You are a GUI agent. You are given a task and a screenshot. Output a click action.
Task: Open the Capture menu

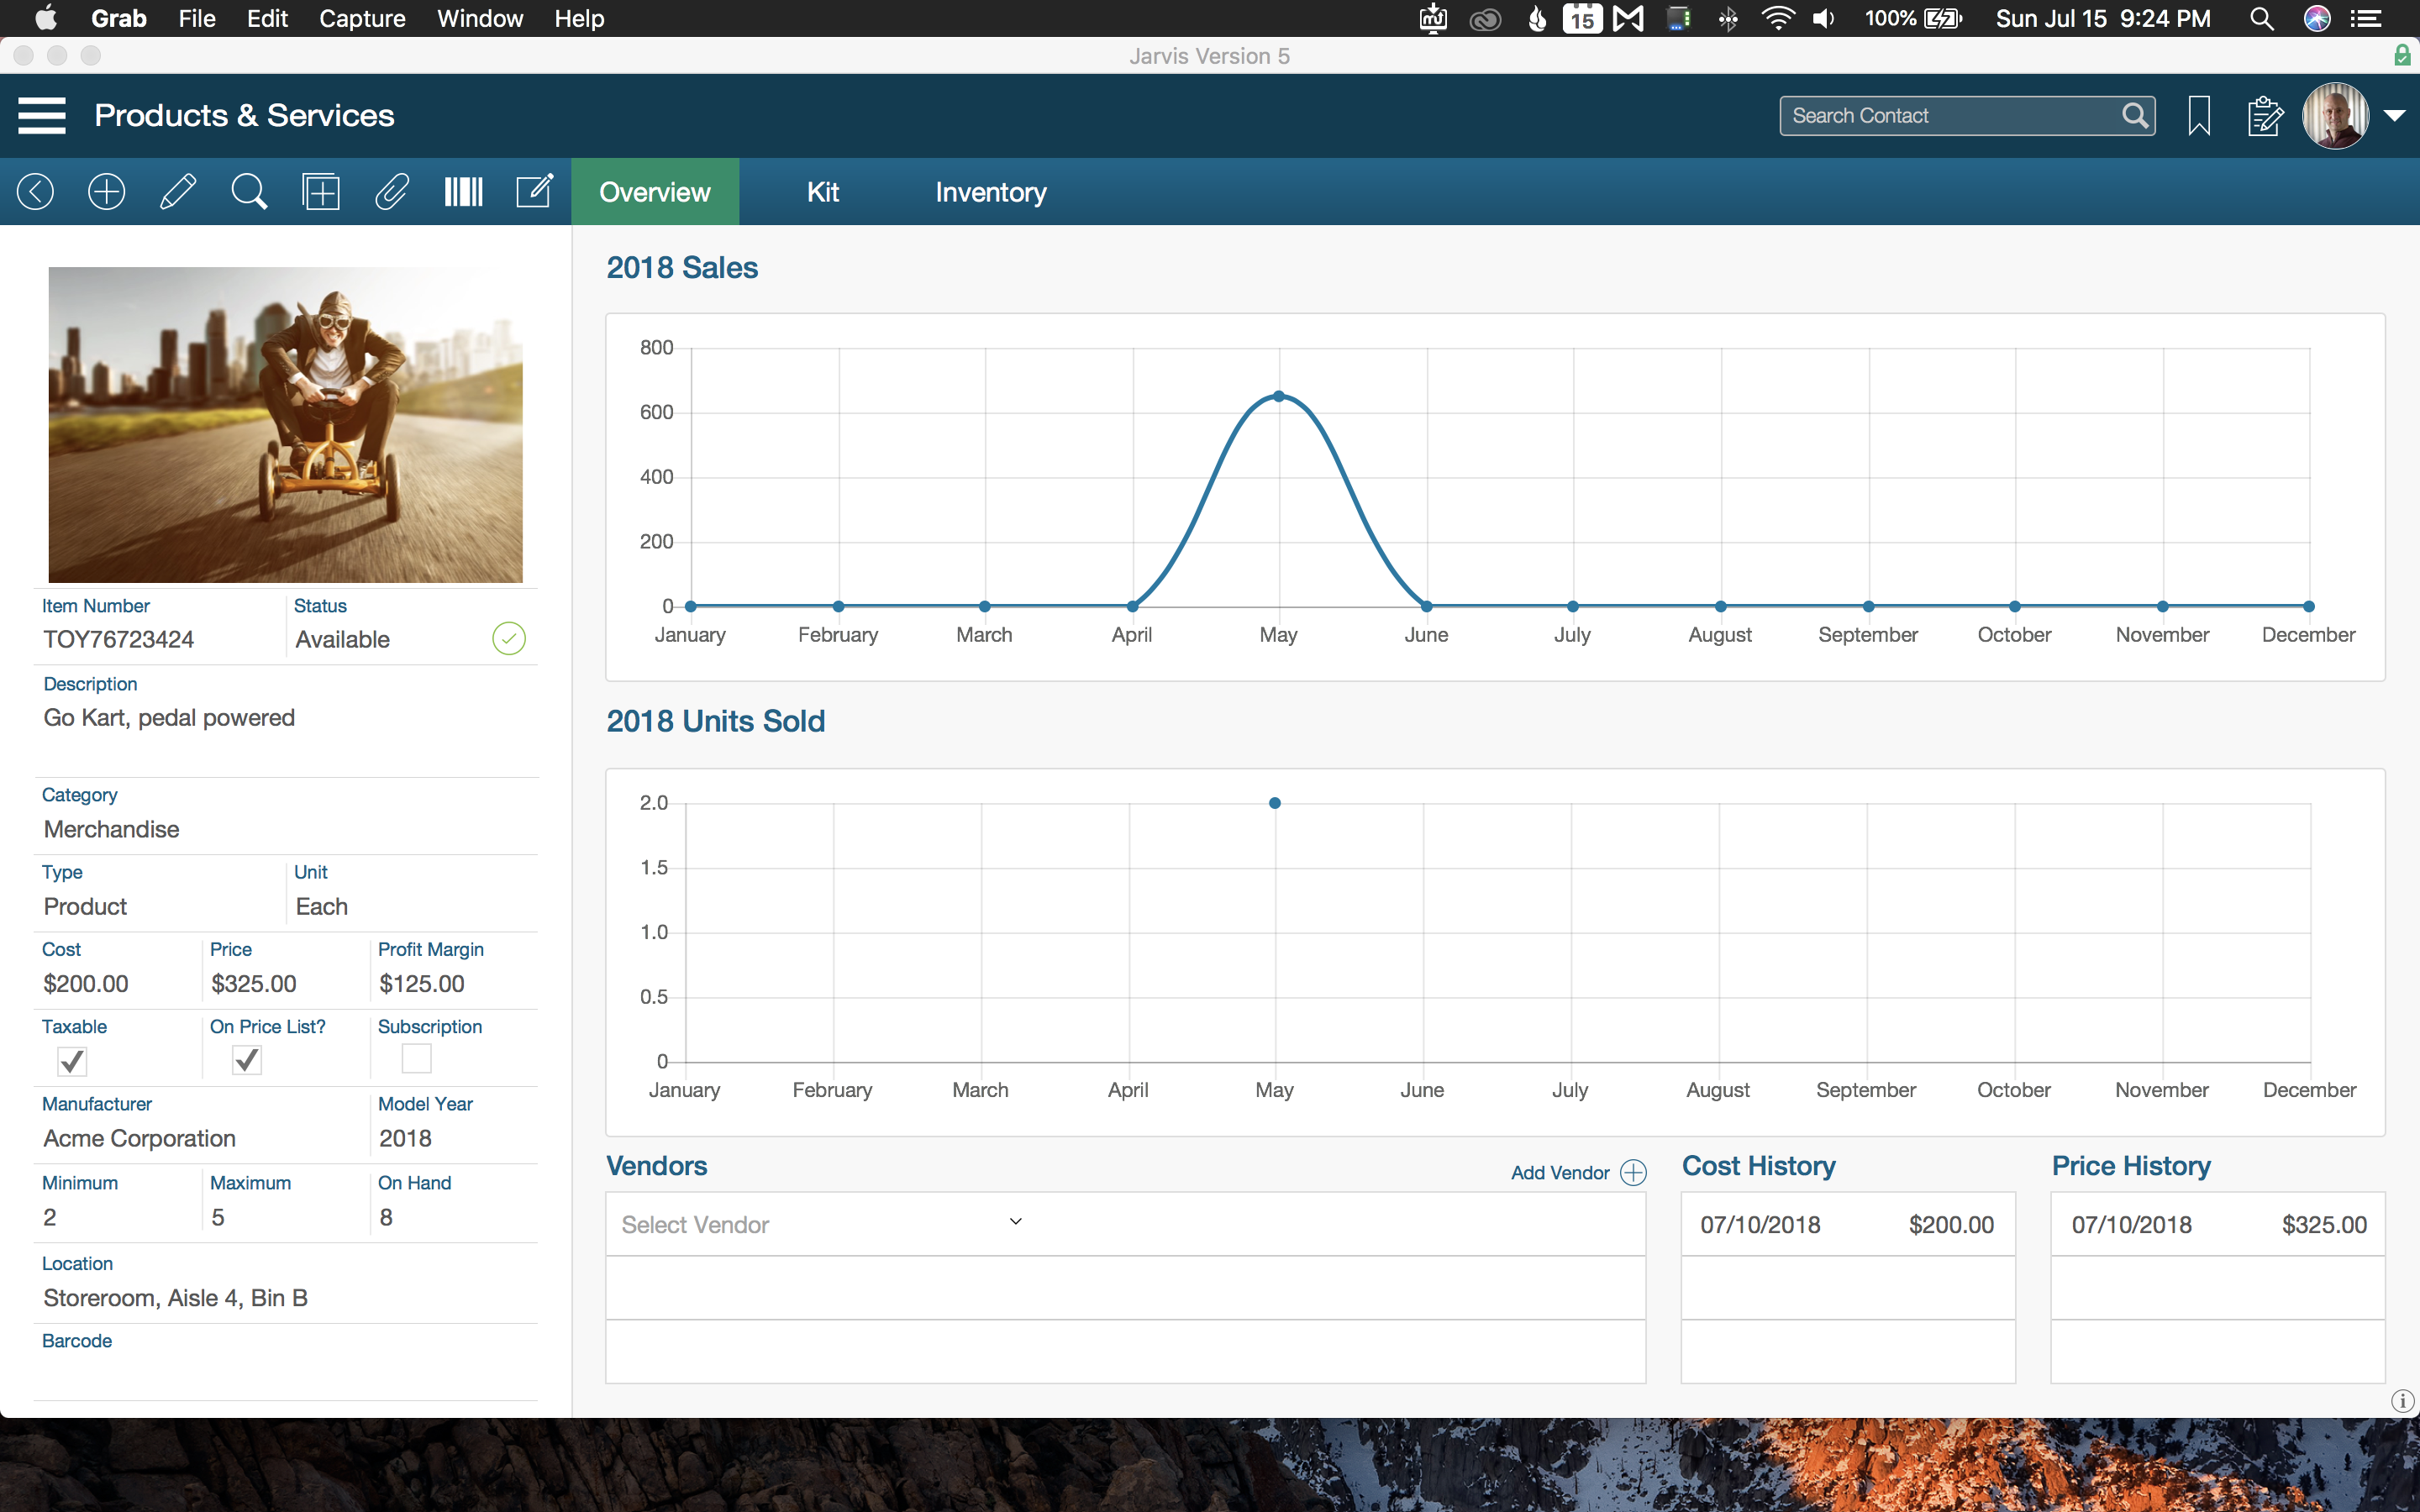coord(362,18)
